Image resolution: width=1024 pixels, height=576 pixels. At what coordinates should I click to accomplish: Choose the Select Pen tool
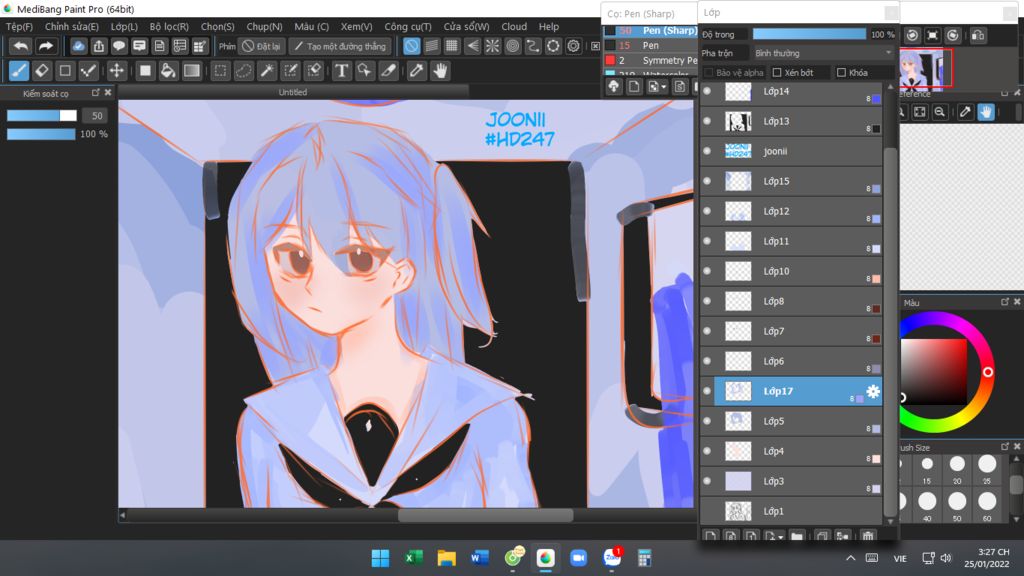pyautogui.click(x=291, y=71)
